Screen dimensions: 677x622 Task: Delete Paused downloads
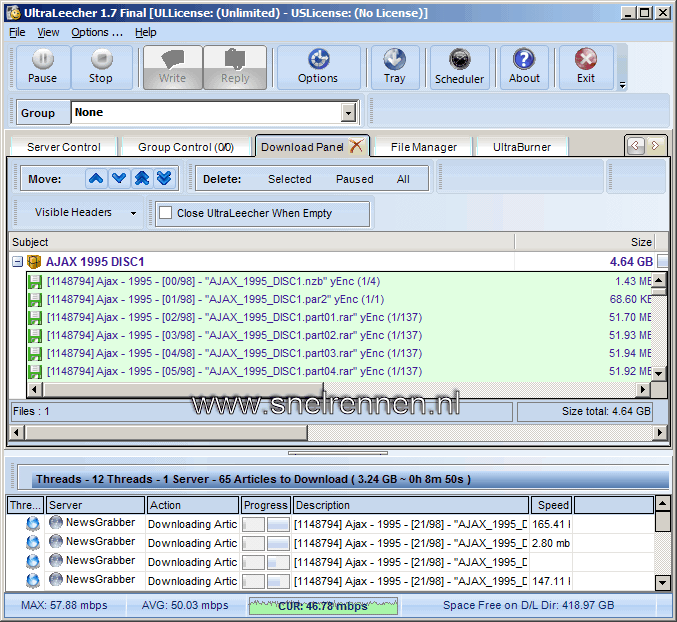[355, 179]
